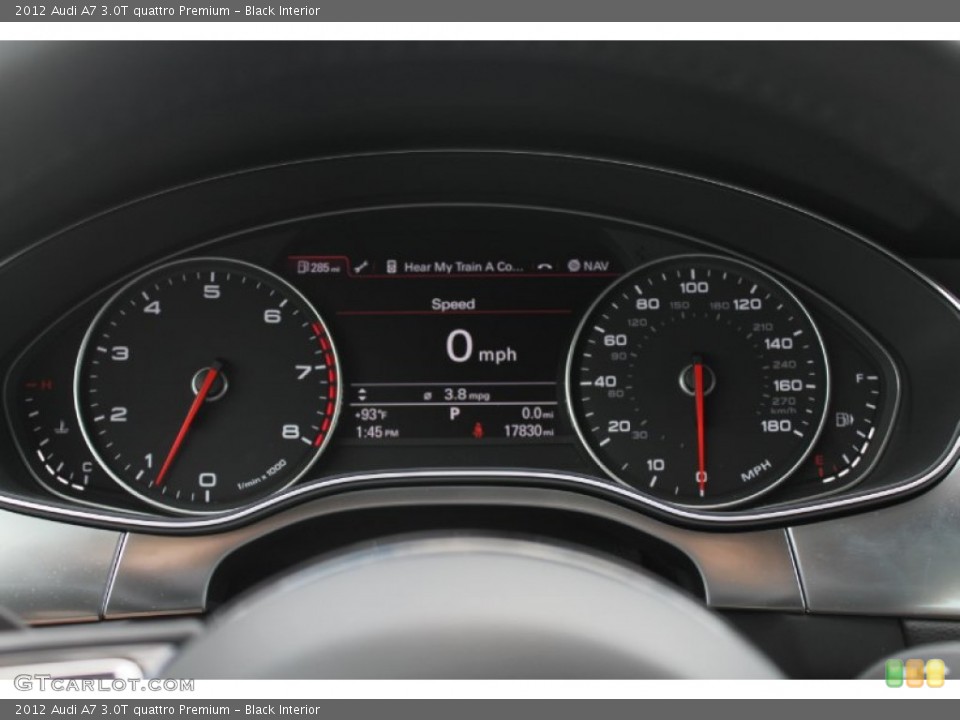Click the red 'H' hot temperature mark
960x720 pixels.
click(46, 384)
